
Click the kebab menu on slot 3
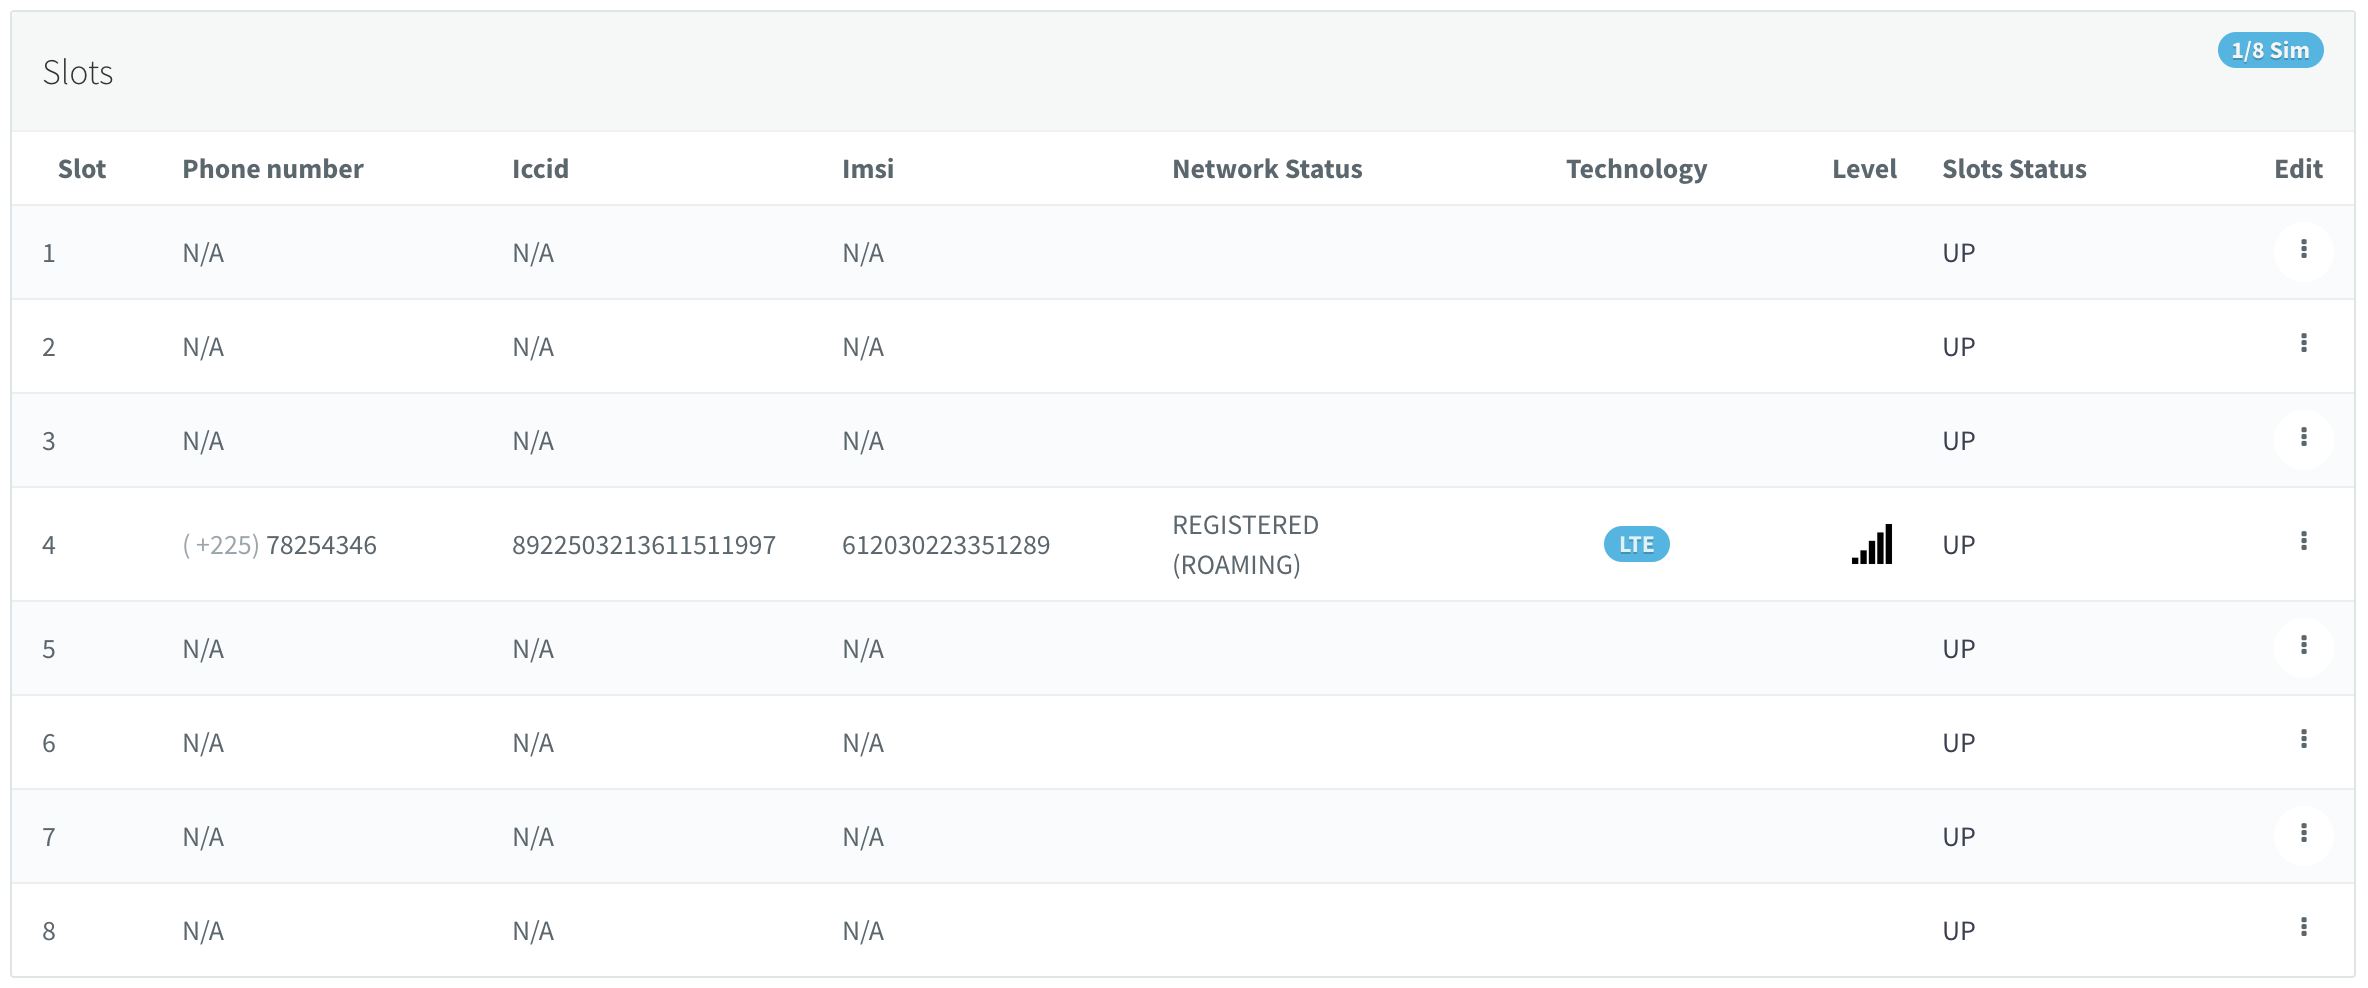(2303, 438)
